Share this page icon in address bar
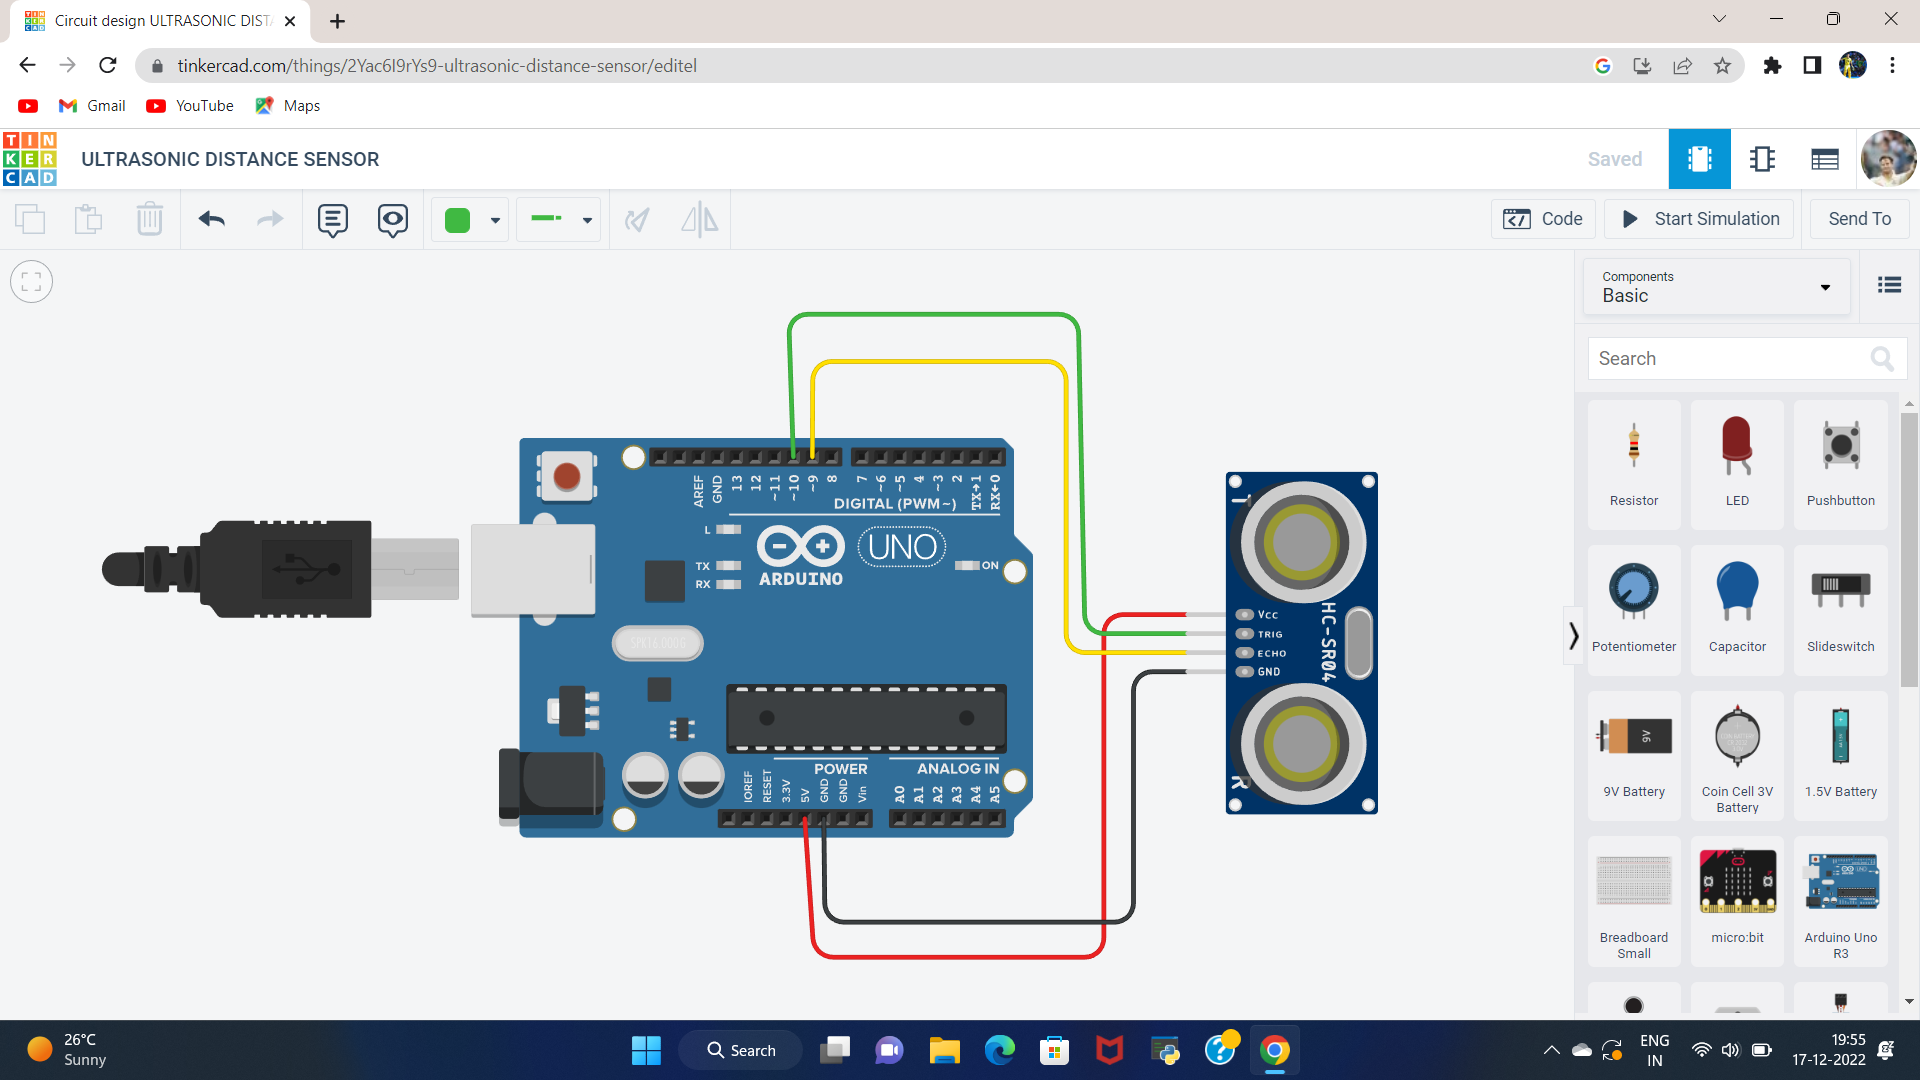 tap(1682, 65)
